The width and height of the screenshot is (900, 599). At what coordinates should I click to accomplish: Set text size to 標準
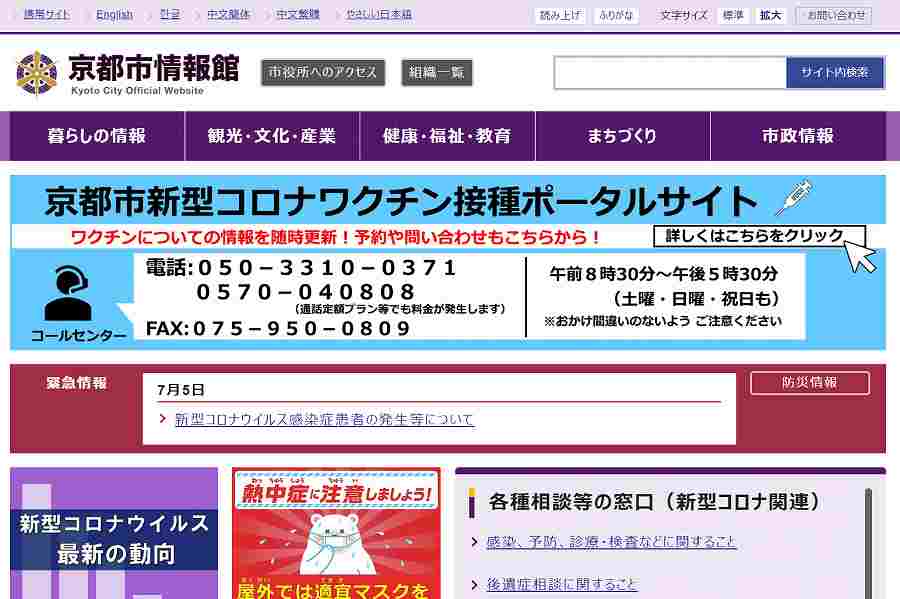pyautogui.click(x=733, y=15)
